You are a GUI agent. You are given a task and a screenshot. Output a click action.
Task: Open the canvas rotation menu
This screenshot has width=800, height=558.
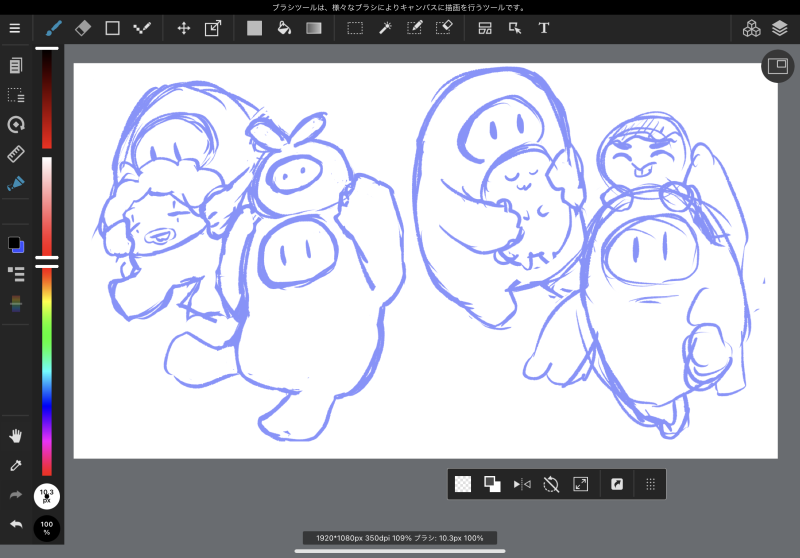[x=16, y=124]
